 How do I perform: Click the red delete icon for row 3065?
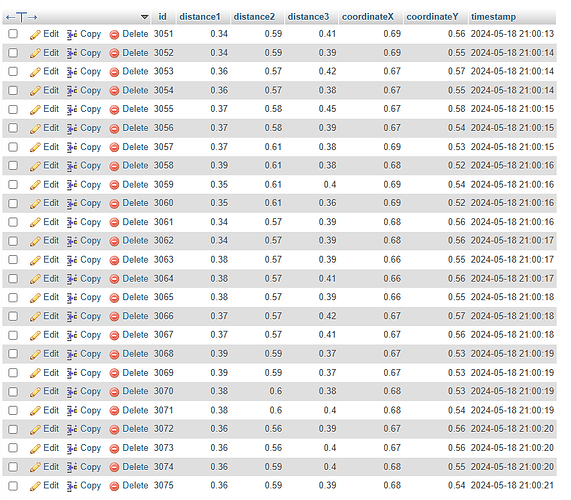114,298
